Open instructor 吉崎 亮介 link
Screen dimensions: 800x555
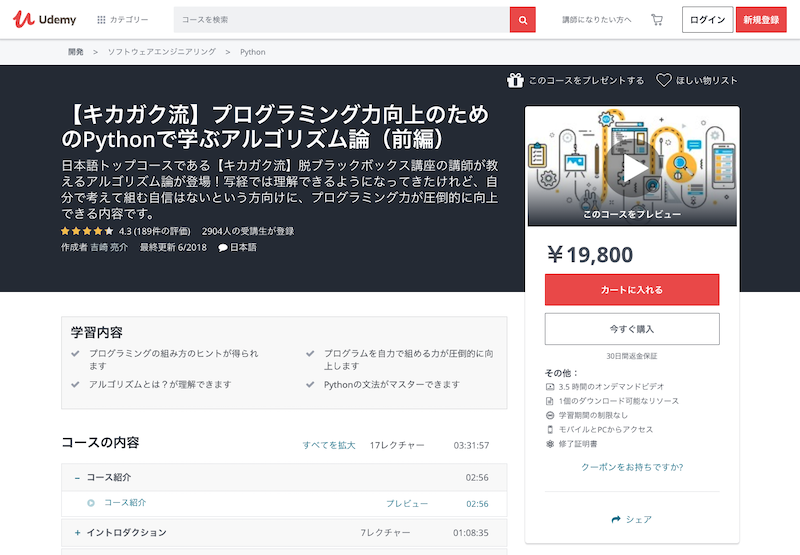pos(109,247)
